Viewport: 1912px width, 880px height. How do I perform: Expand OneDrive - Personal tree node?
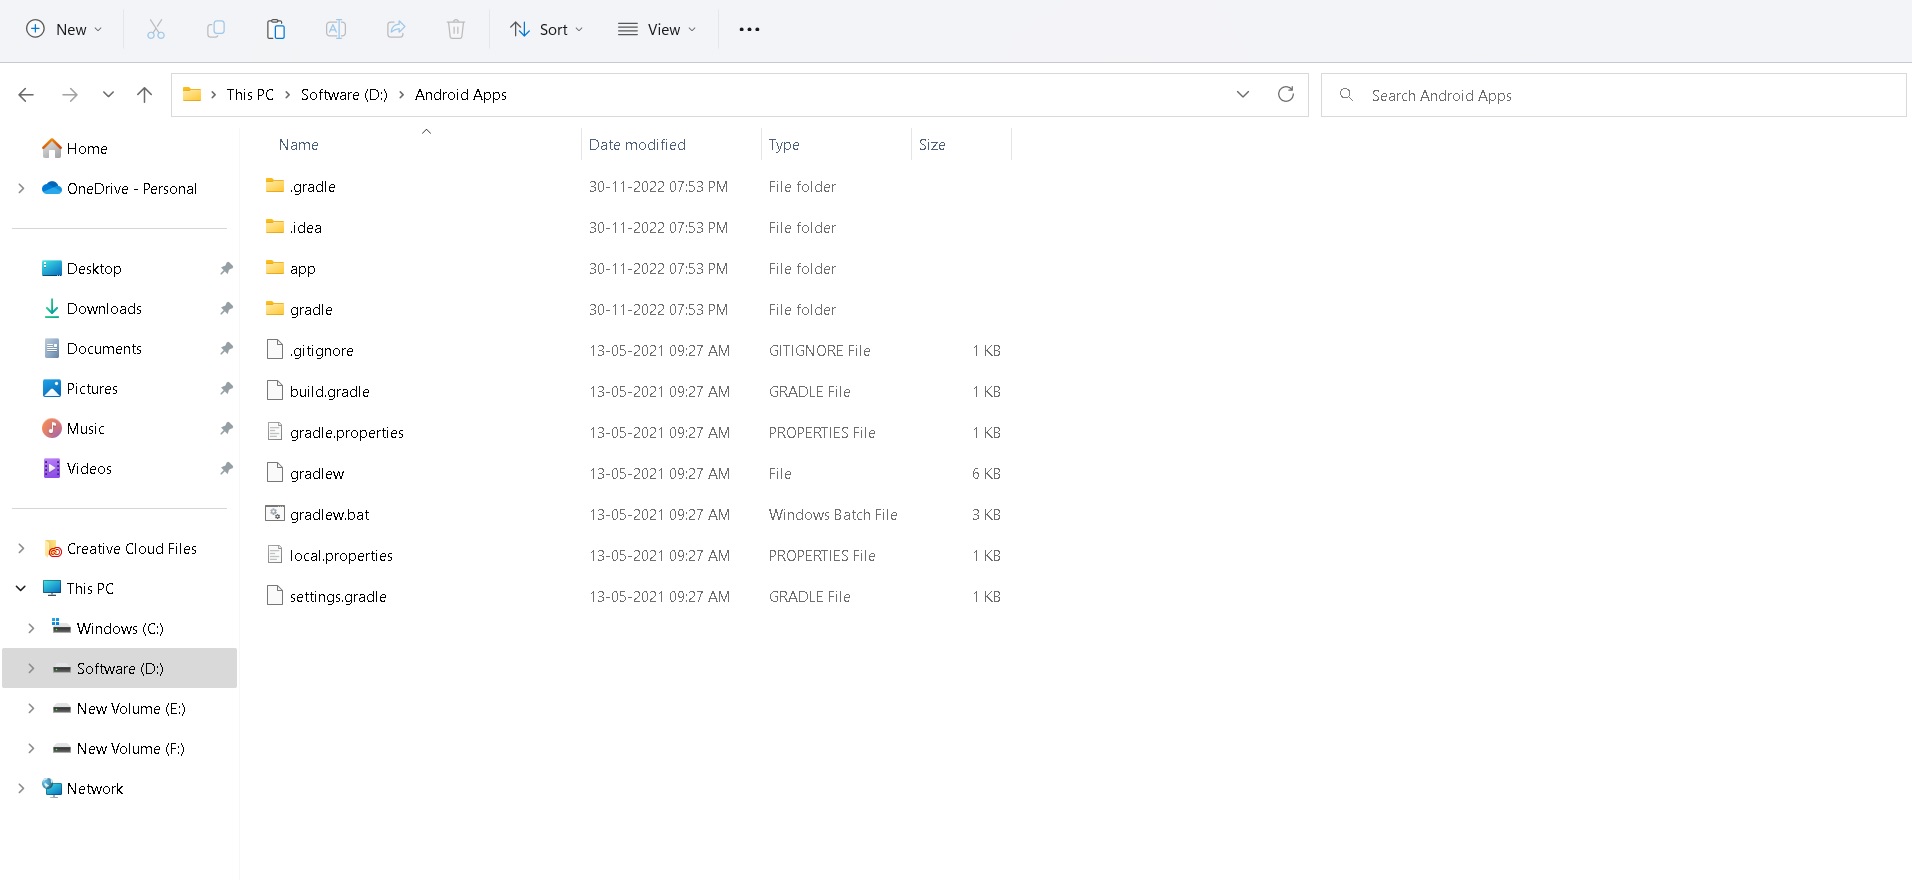21,188
